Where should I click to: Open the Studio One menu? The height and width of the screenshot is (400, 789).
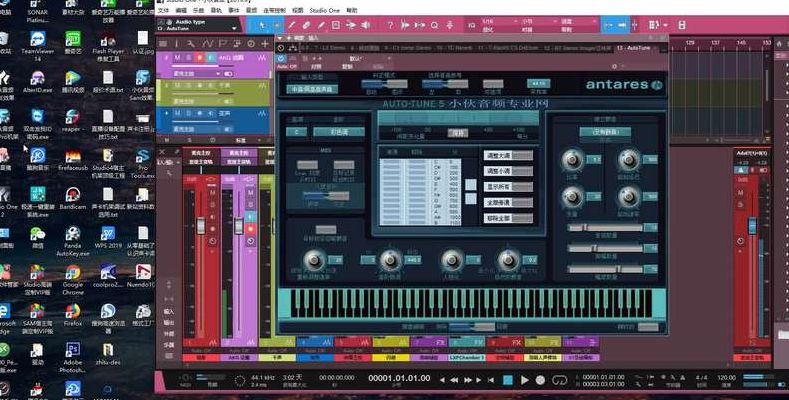(325, 10)
